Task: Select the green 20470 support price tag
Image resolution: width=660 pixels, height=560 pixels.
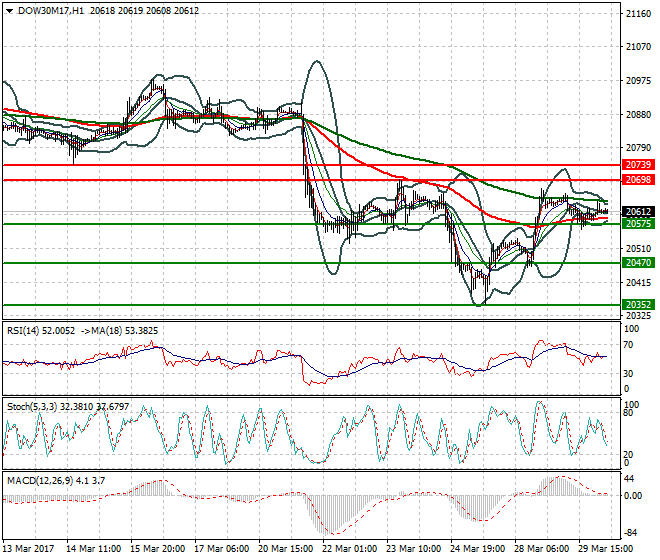Action: (638, 263)
